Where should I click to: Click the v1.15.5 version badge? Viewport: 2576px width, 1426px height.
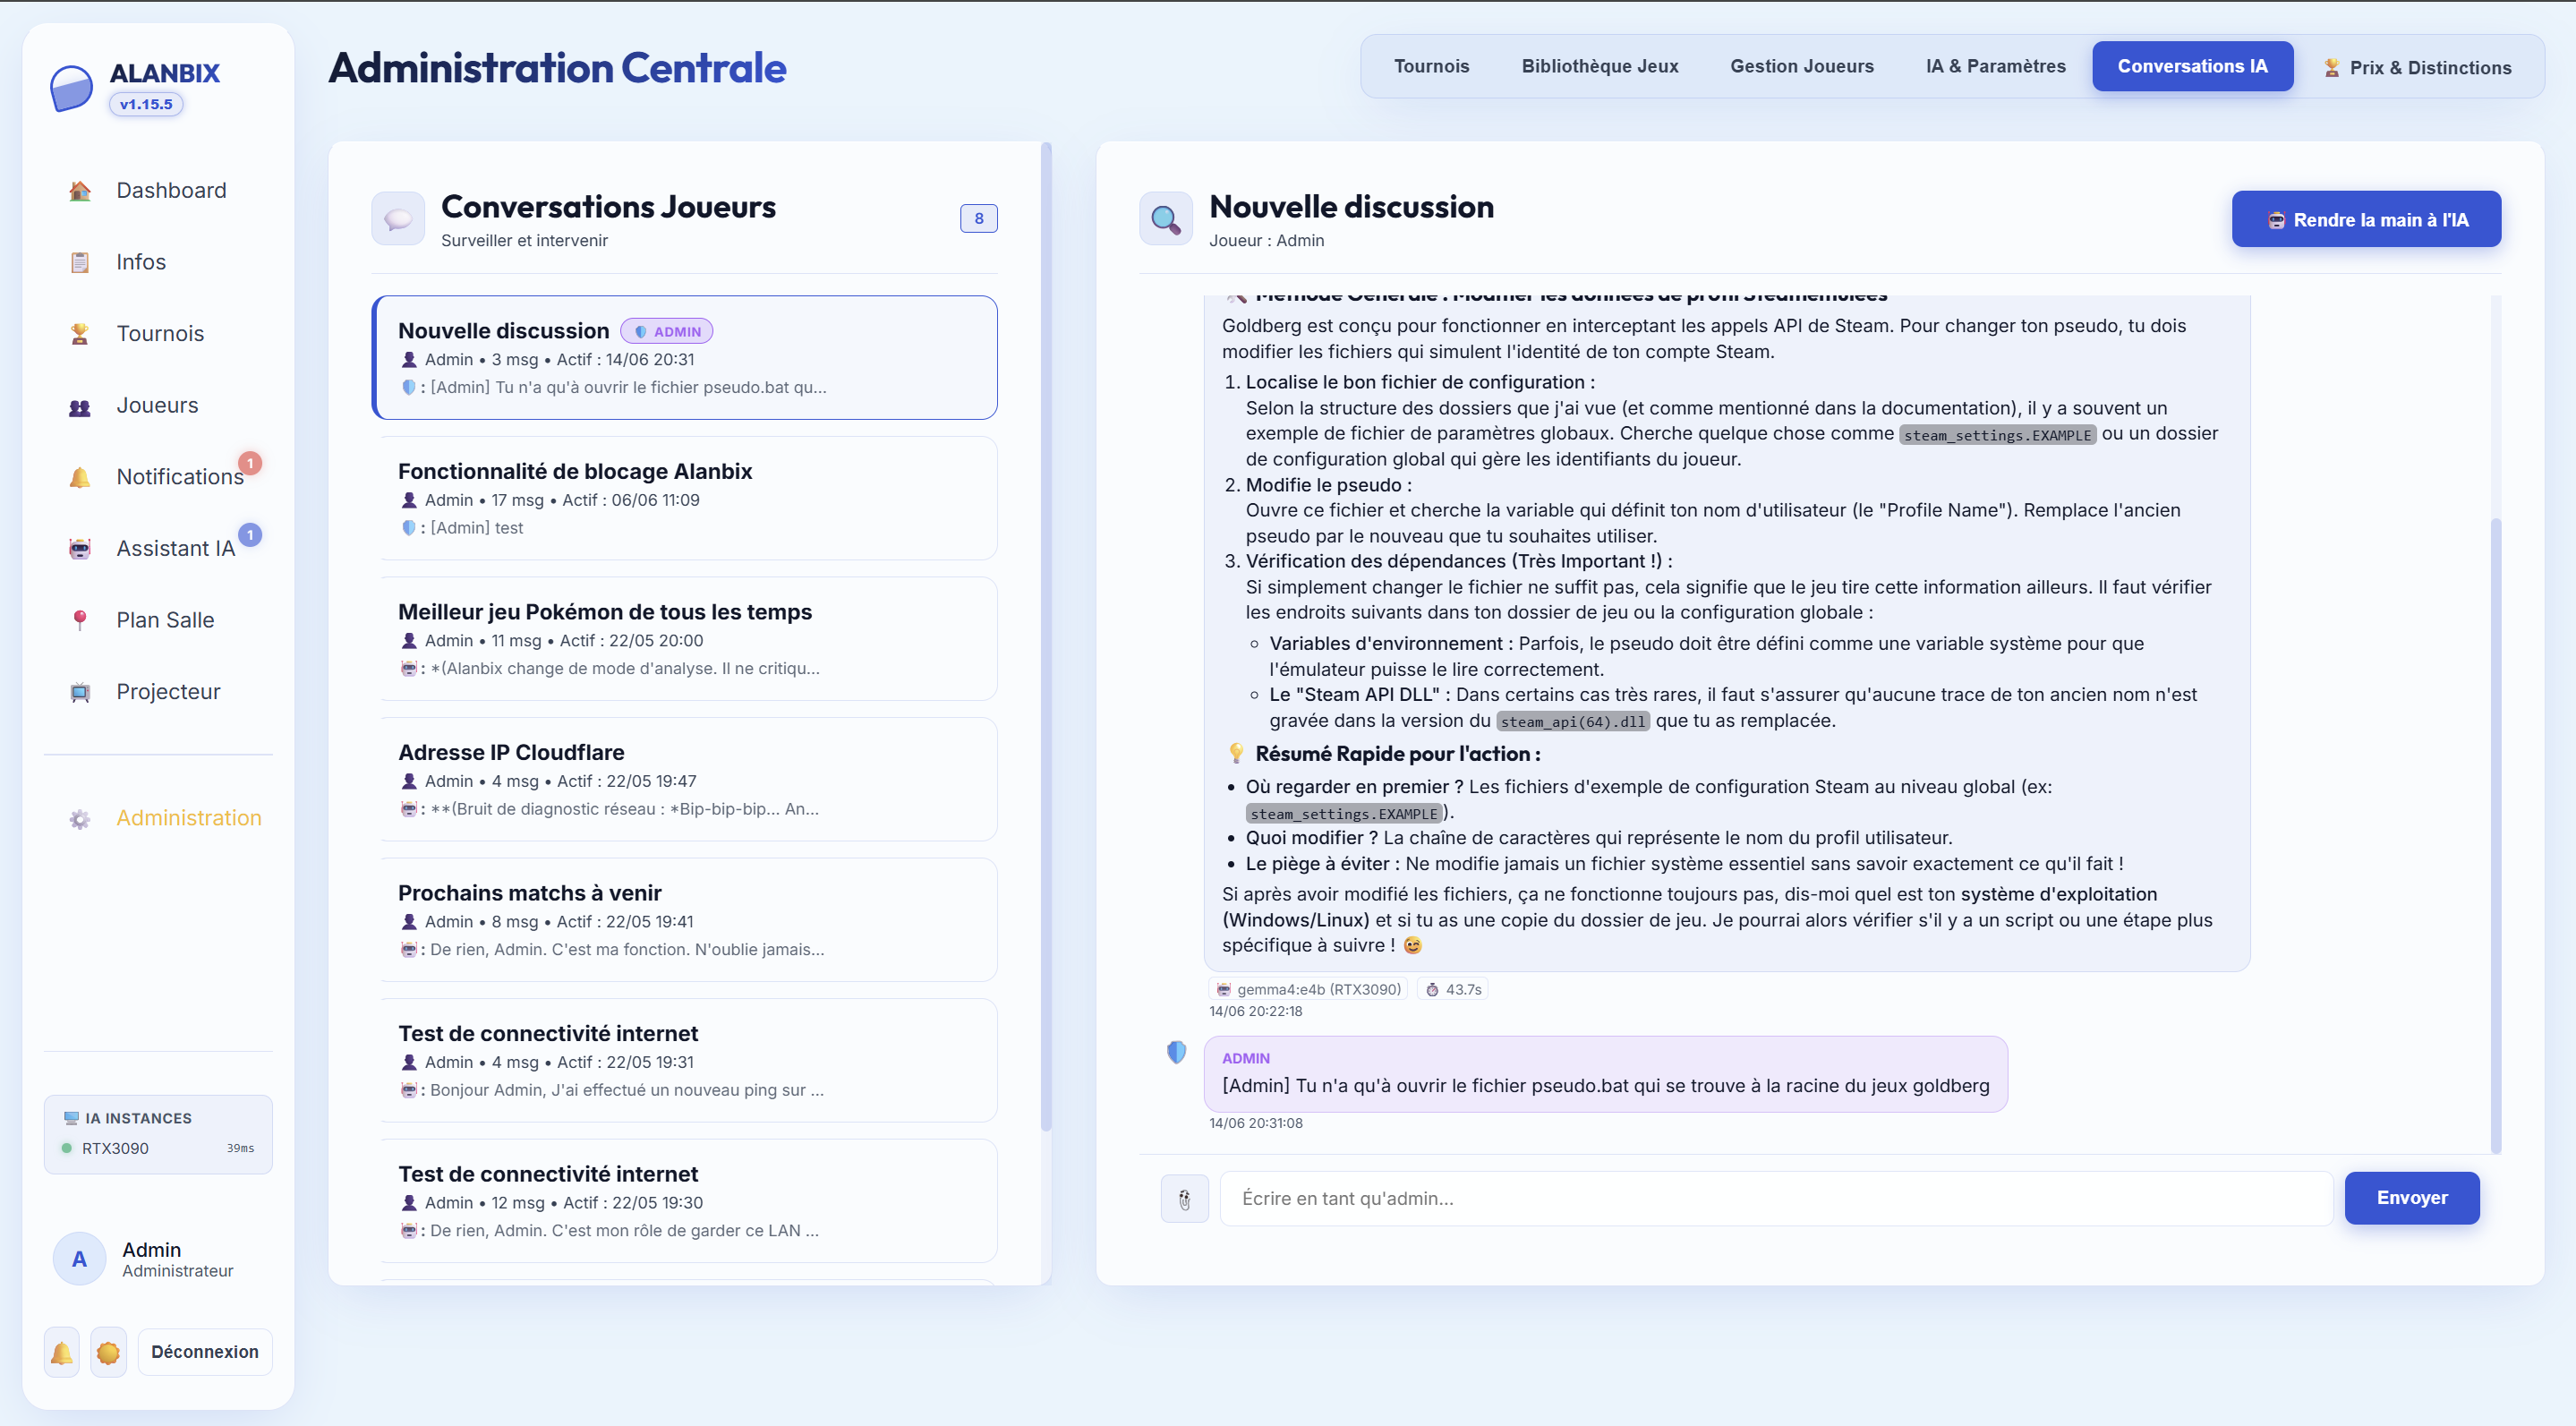click(x=146, y=104)
